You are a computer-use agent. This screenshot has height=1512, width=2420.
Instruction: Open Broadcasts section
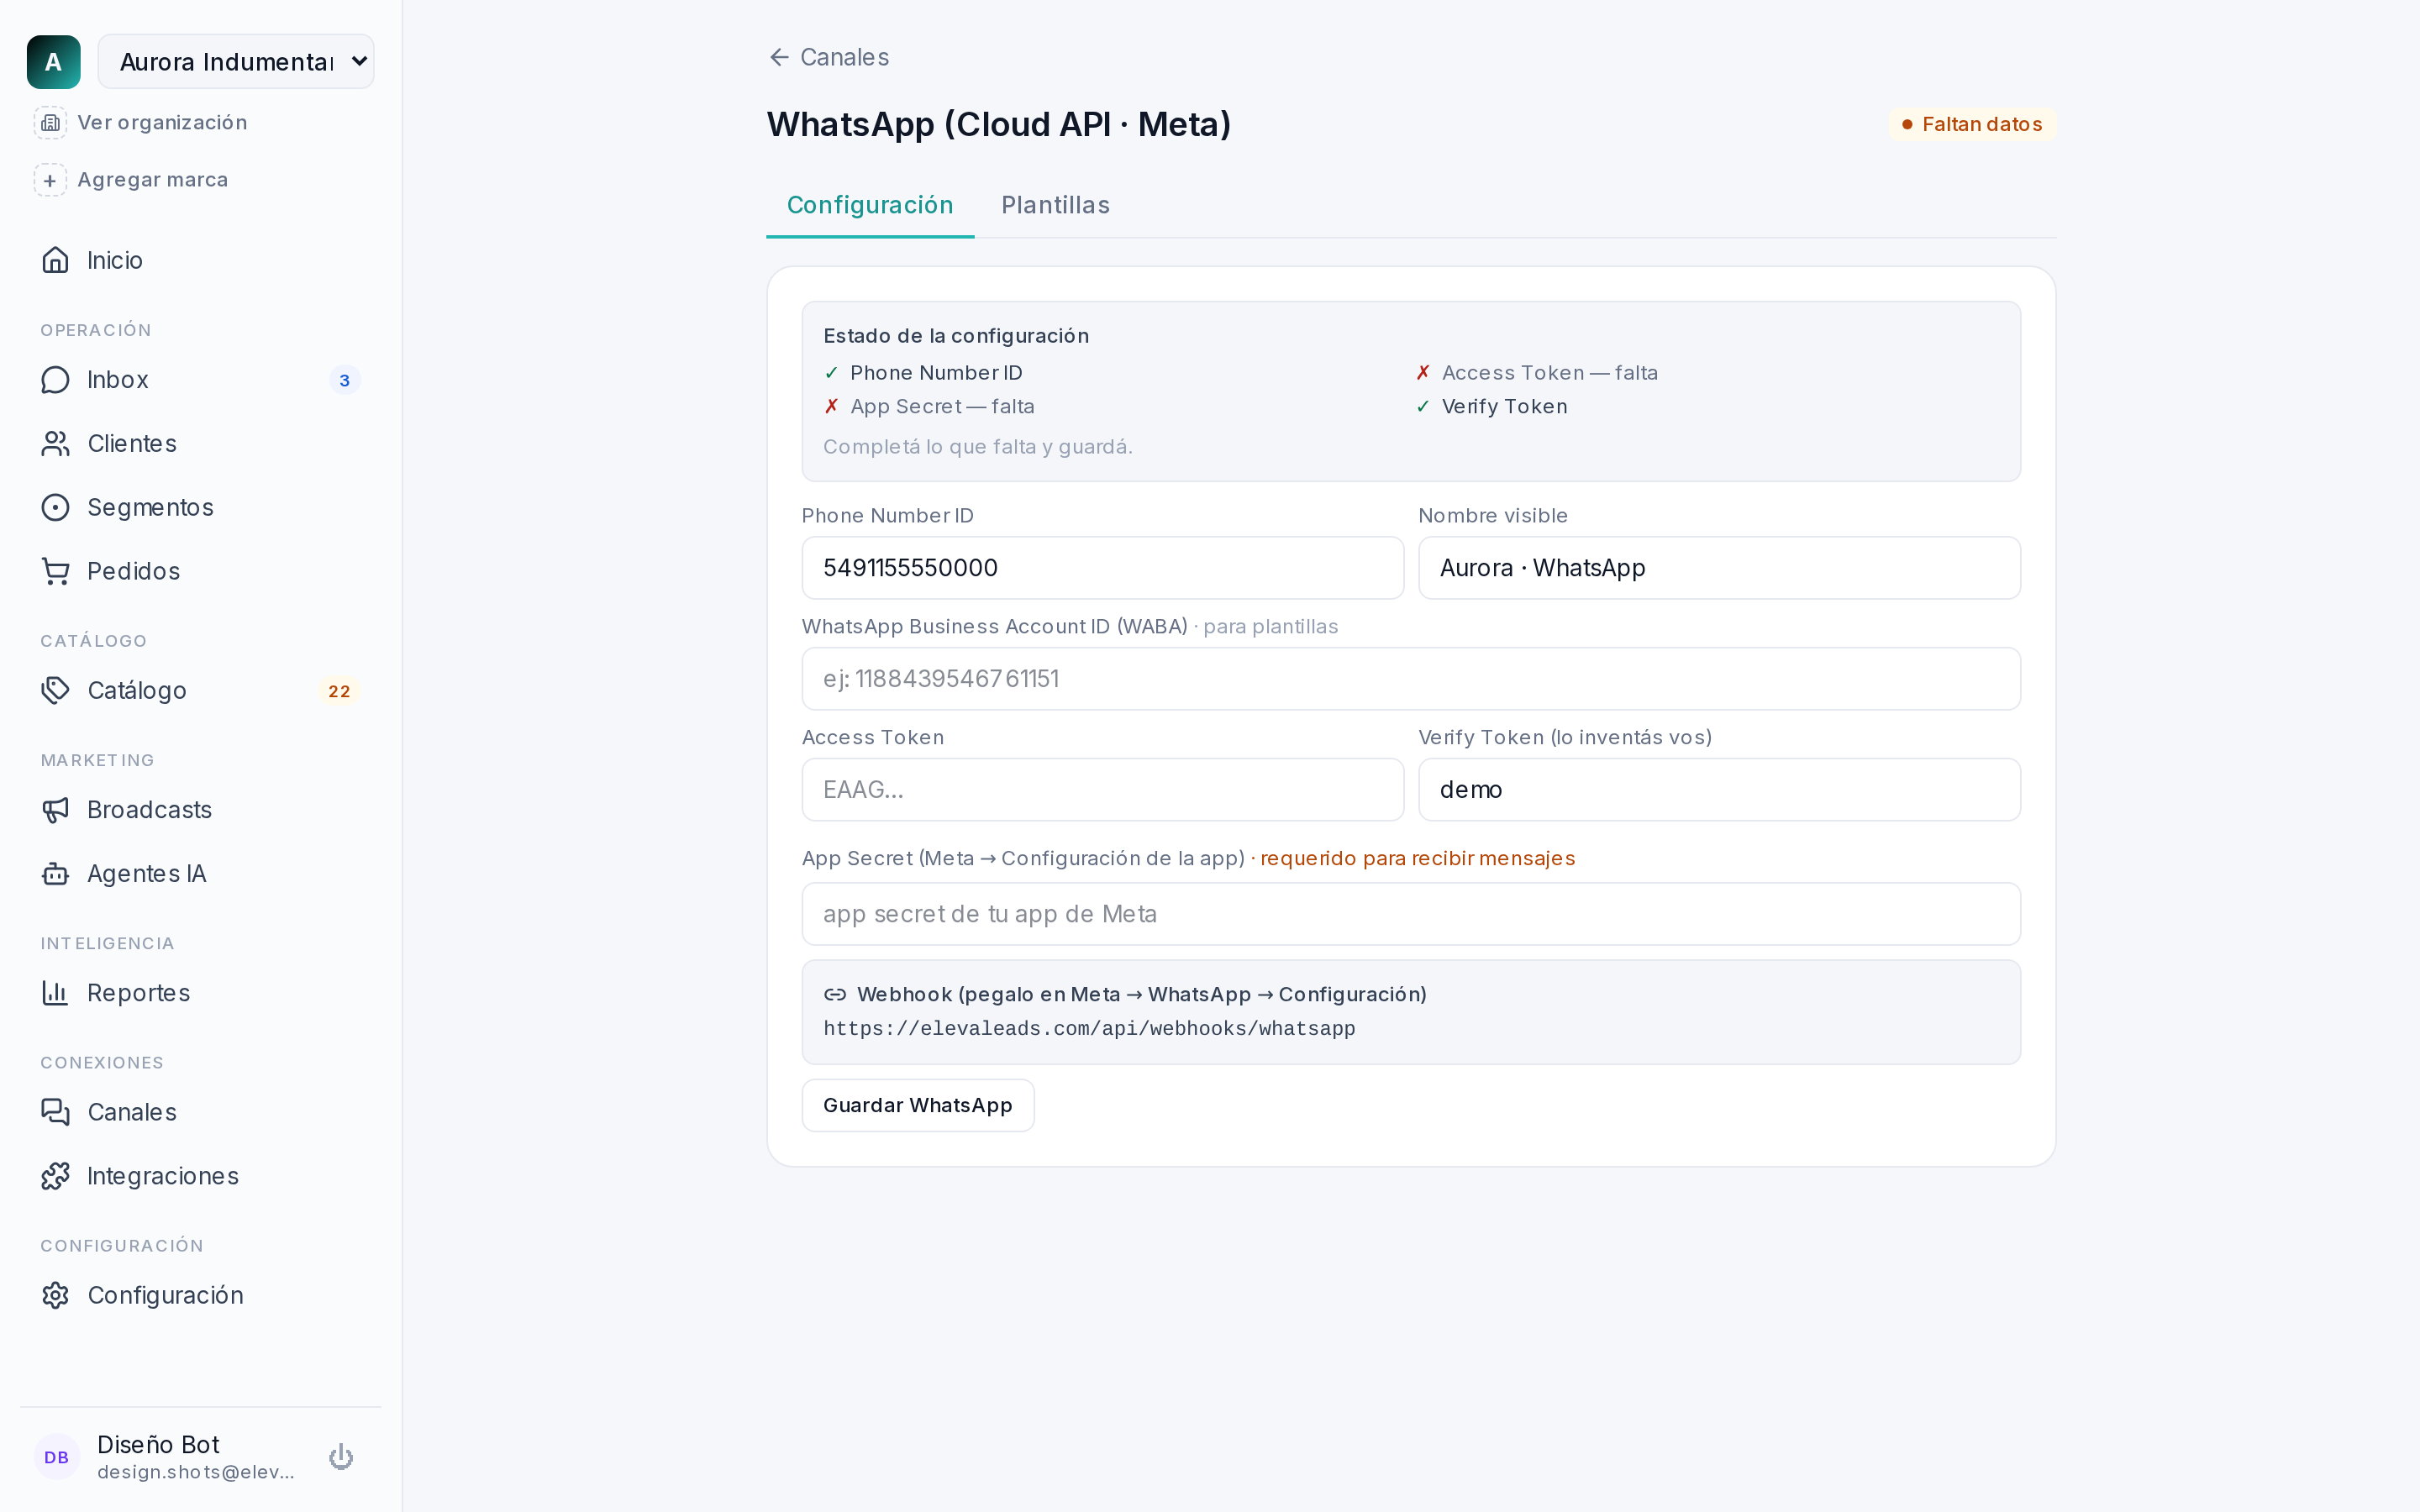[200, 810]
